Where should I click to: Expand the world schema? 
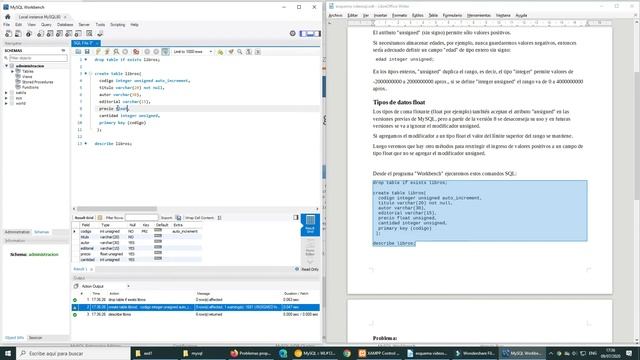[x=7, y=103]
